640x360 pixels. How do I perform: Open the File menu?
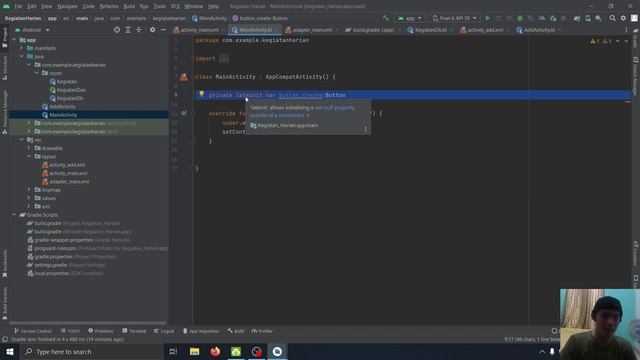tap(18, 7)
